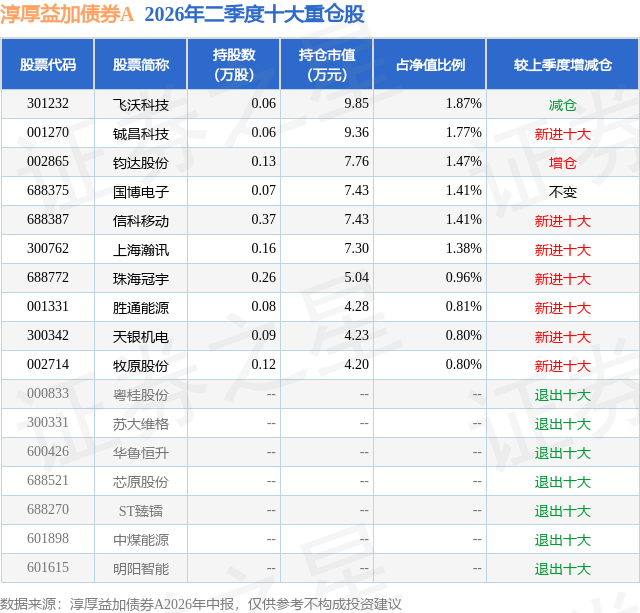Click the 较上季度增减仓 header
Image resolution: width=640 pixels, height=613 pixels.
562,64
